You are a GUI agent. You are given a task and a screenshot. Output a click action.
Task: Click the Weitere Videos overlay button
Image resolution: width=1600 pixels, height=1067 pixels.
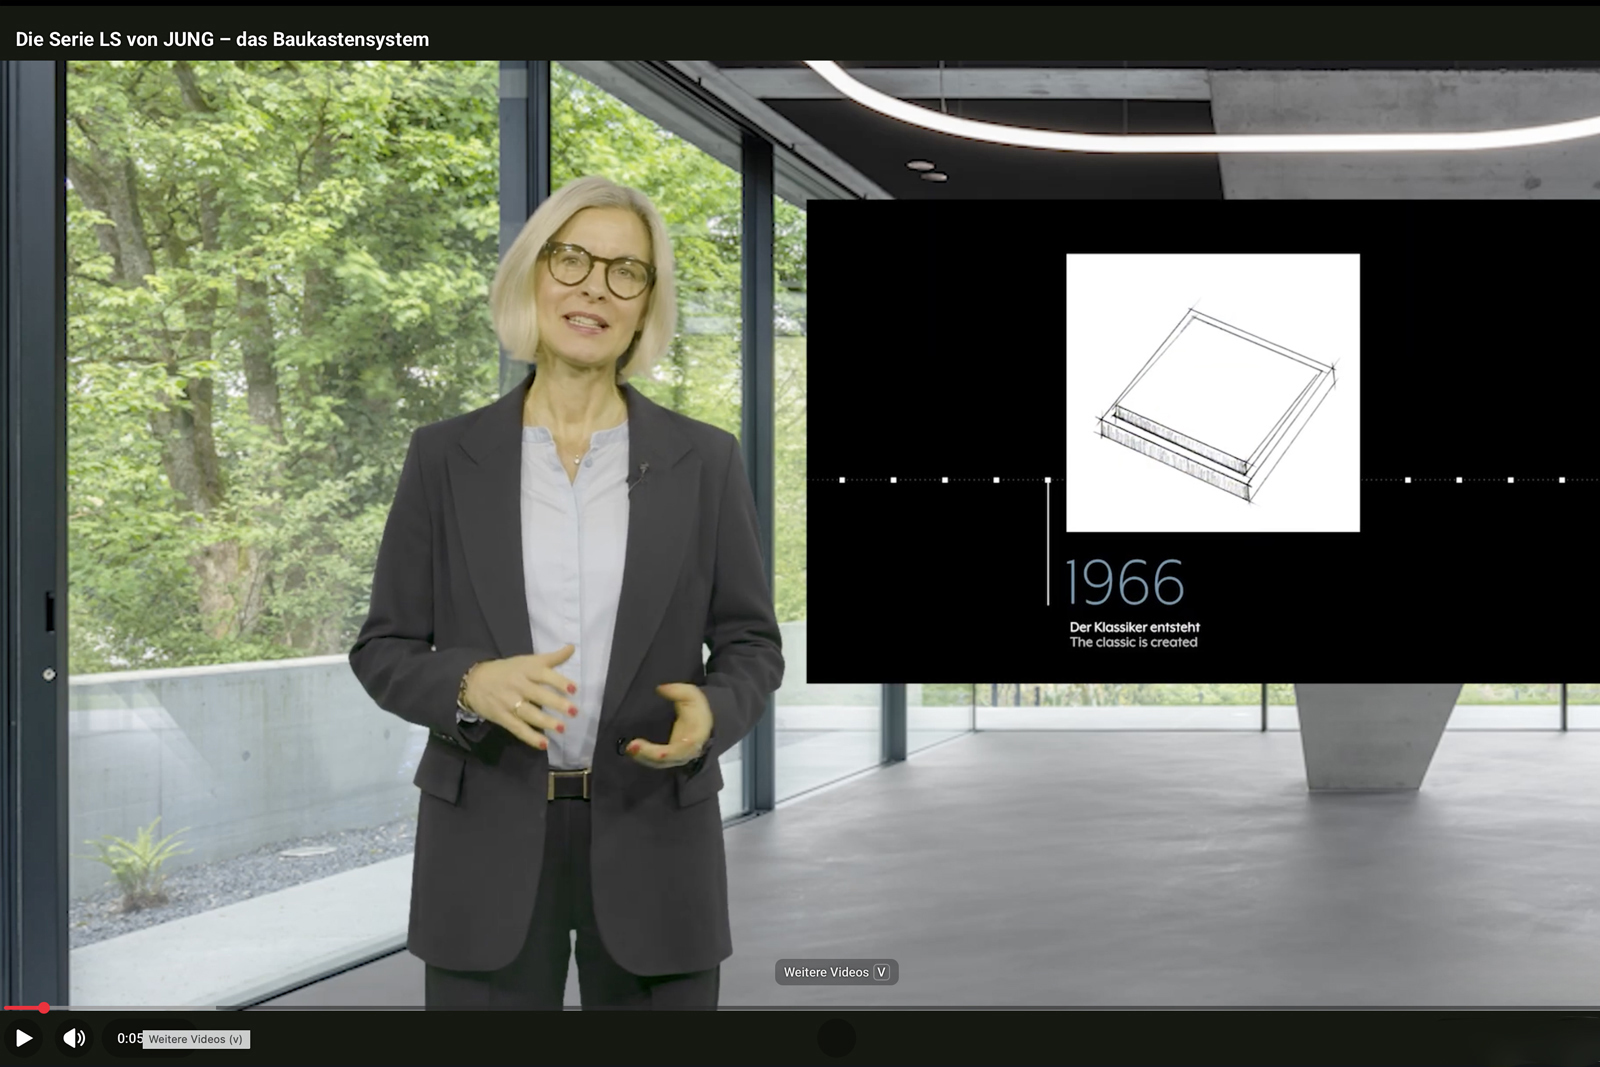836,972
